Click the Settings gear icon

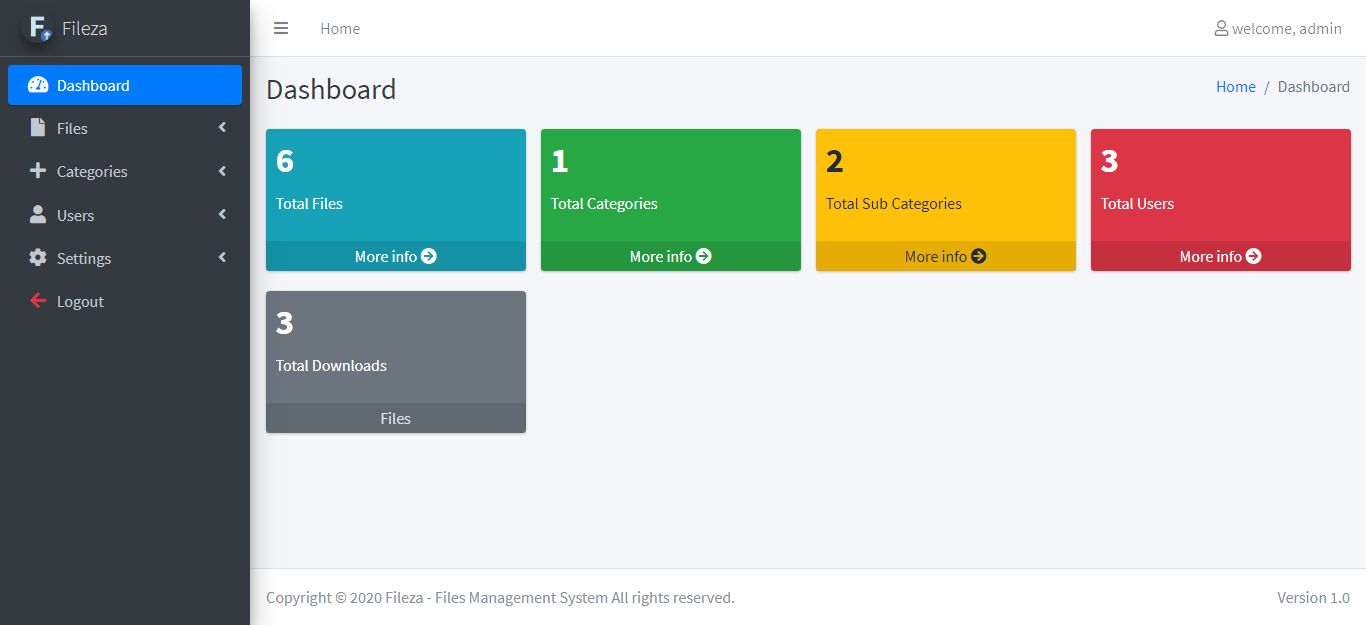click(x=38, y=258)
